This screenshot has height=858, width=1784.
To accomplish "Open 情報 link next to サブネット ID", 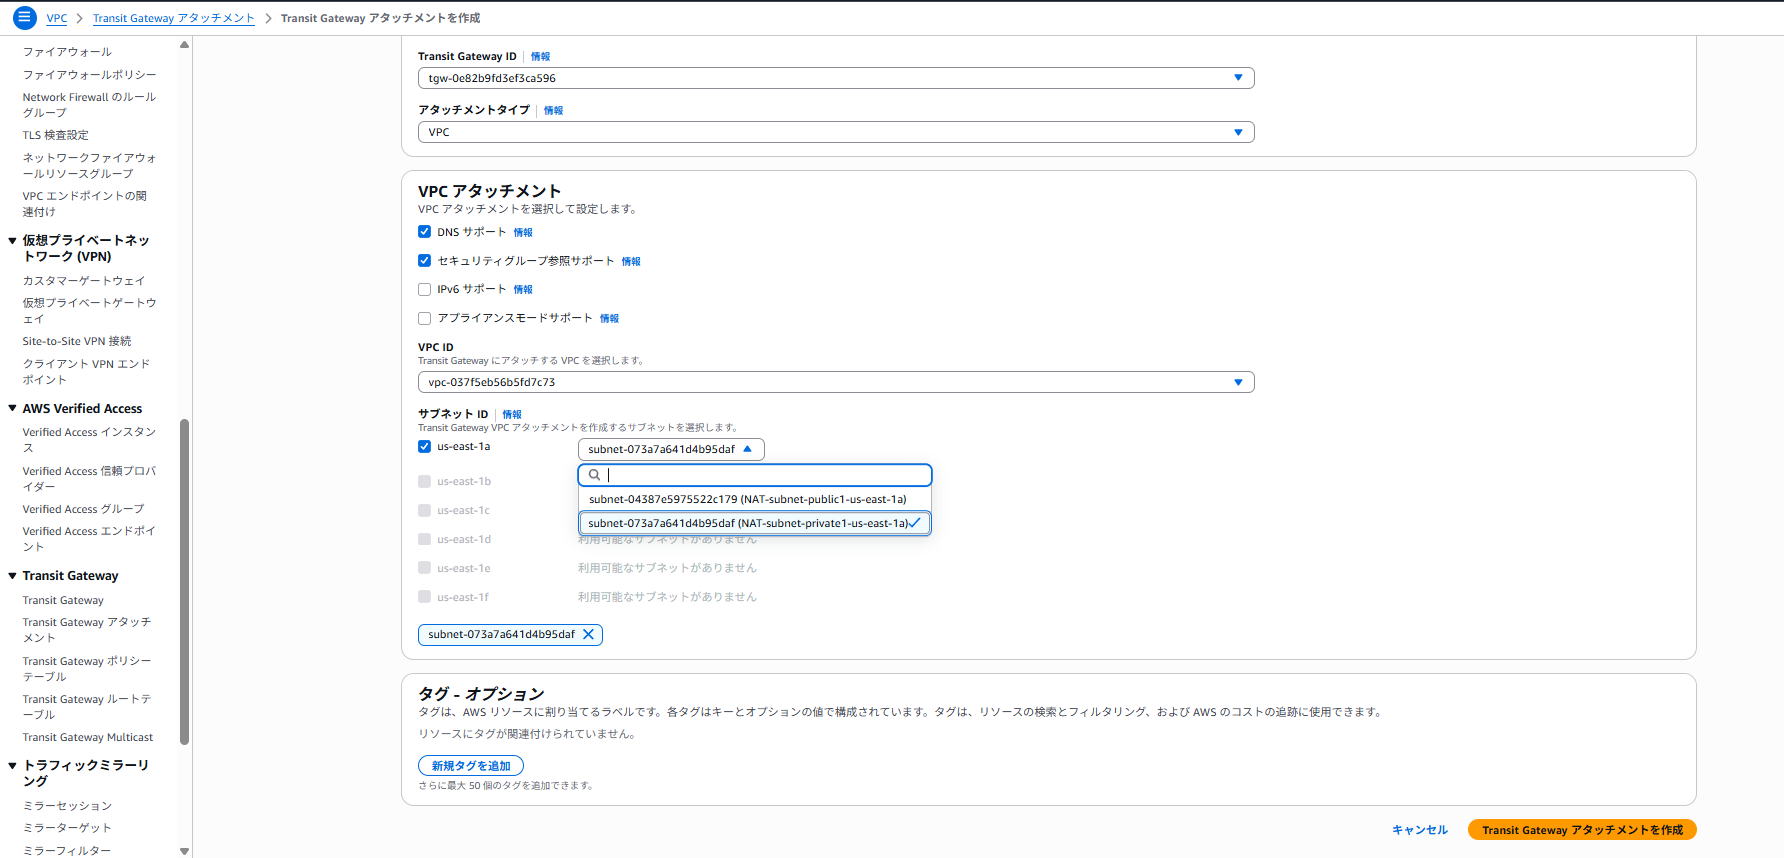I will [x=512, y=414].
